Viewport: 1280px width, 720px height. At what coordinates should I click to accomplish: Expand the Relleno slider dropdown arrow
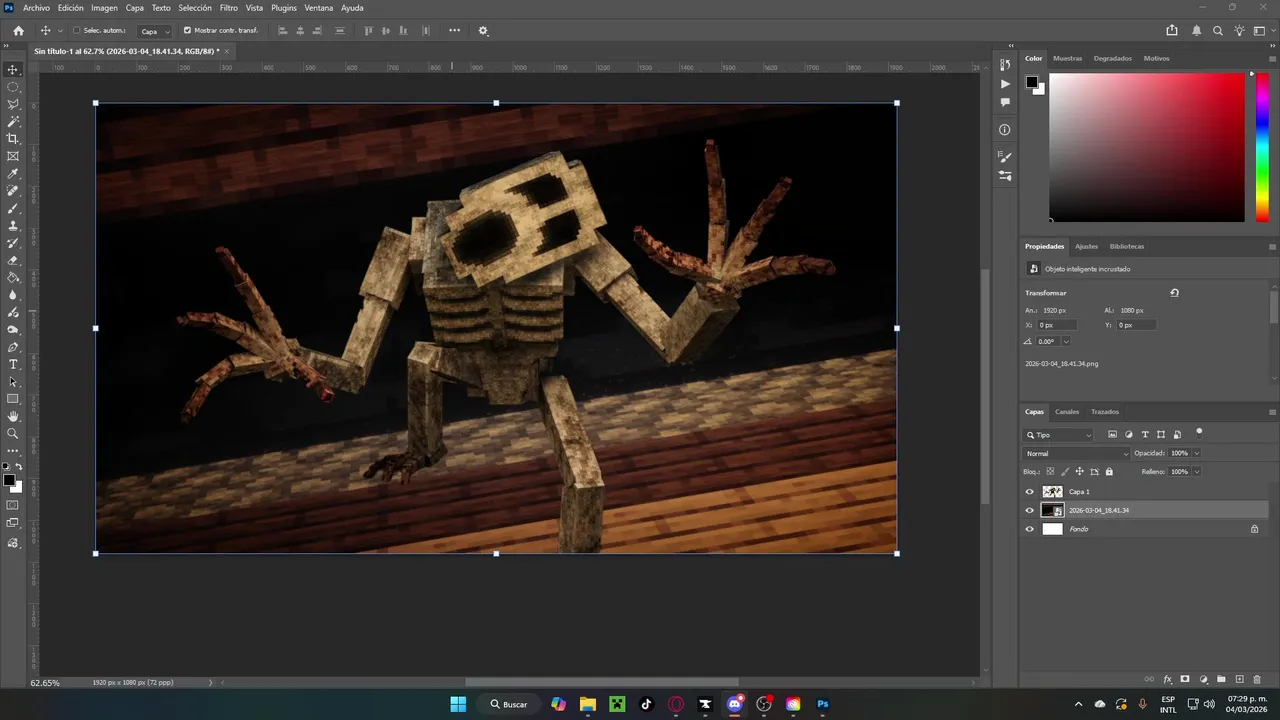(1196, 472)
